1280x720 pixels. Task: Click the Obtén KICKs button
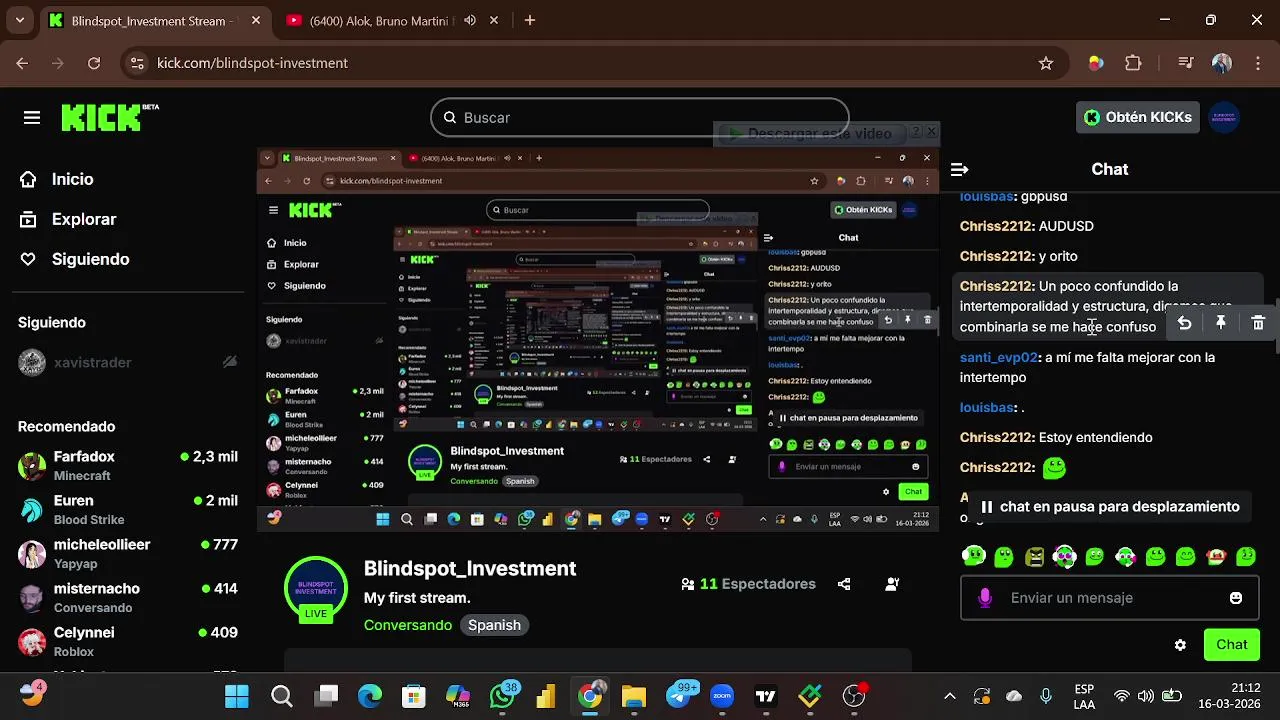(x=1138, y=117)
